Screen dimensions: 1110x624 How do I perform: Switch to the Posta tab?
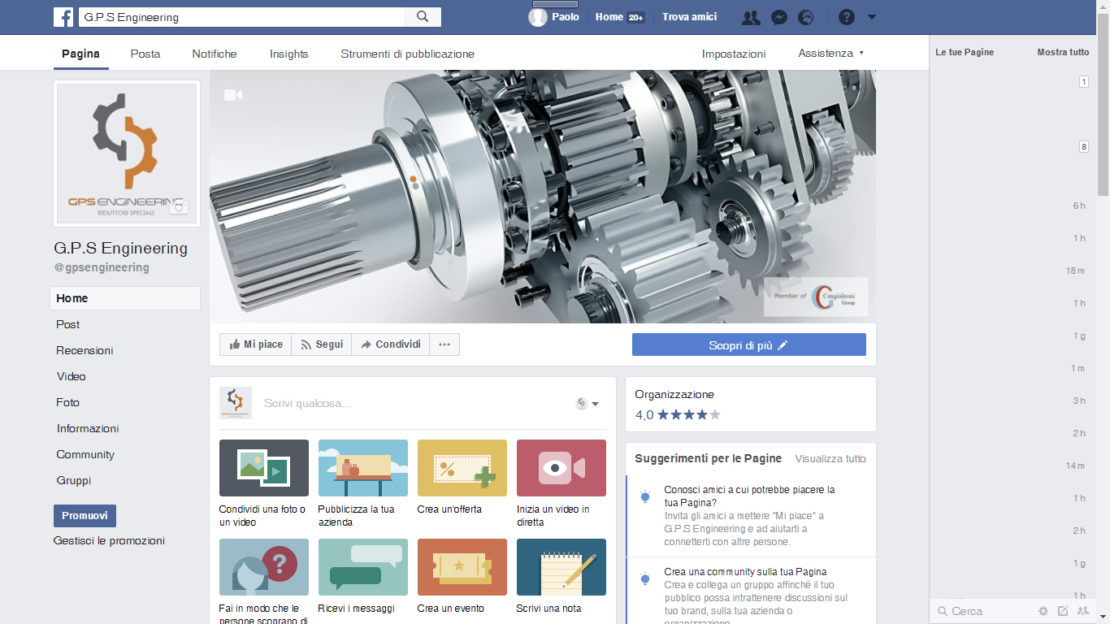pos(145,54)
